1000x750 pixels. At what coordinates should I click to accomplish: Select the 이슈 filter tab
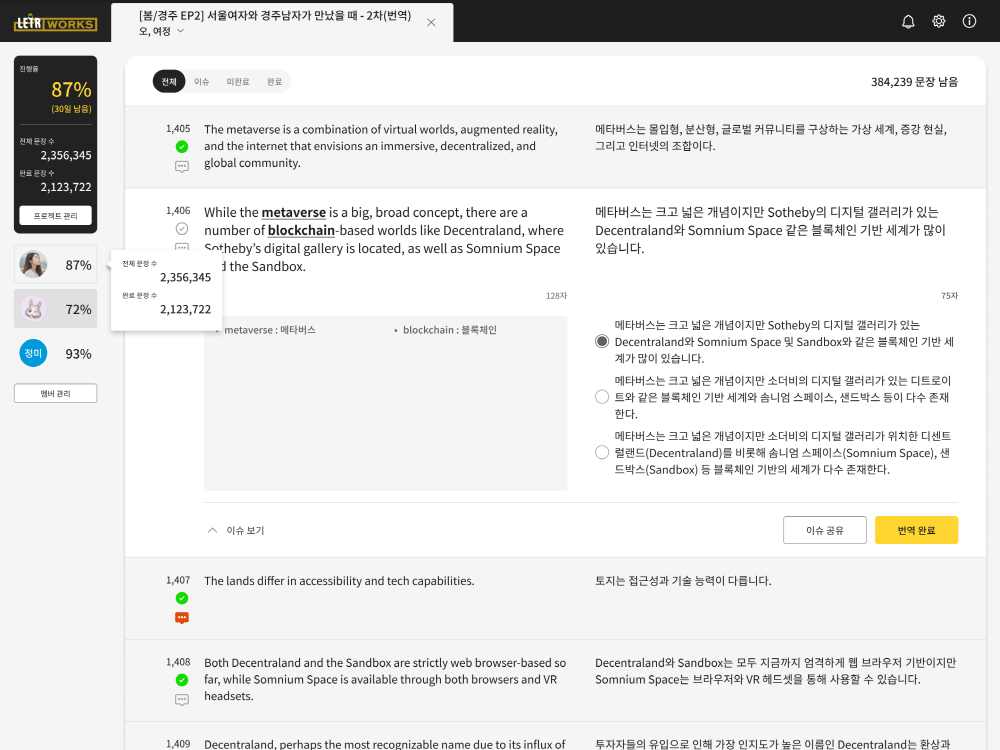click(202, 82)
